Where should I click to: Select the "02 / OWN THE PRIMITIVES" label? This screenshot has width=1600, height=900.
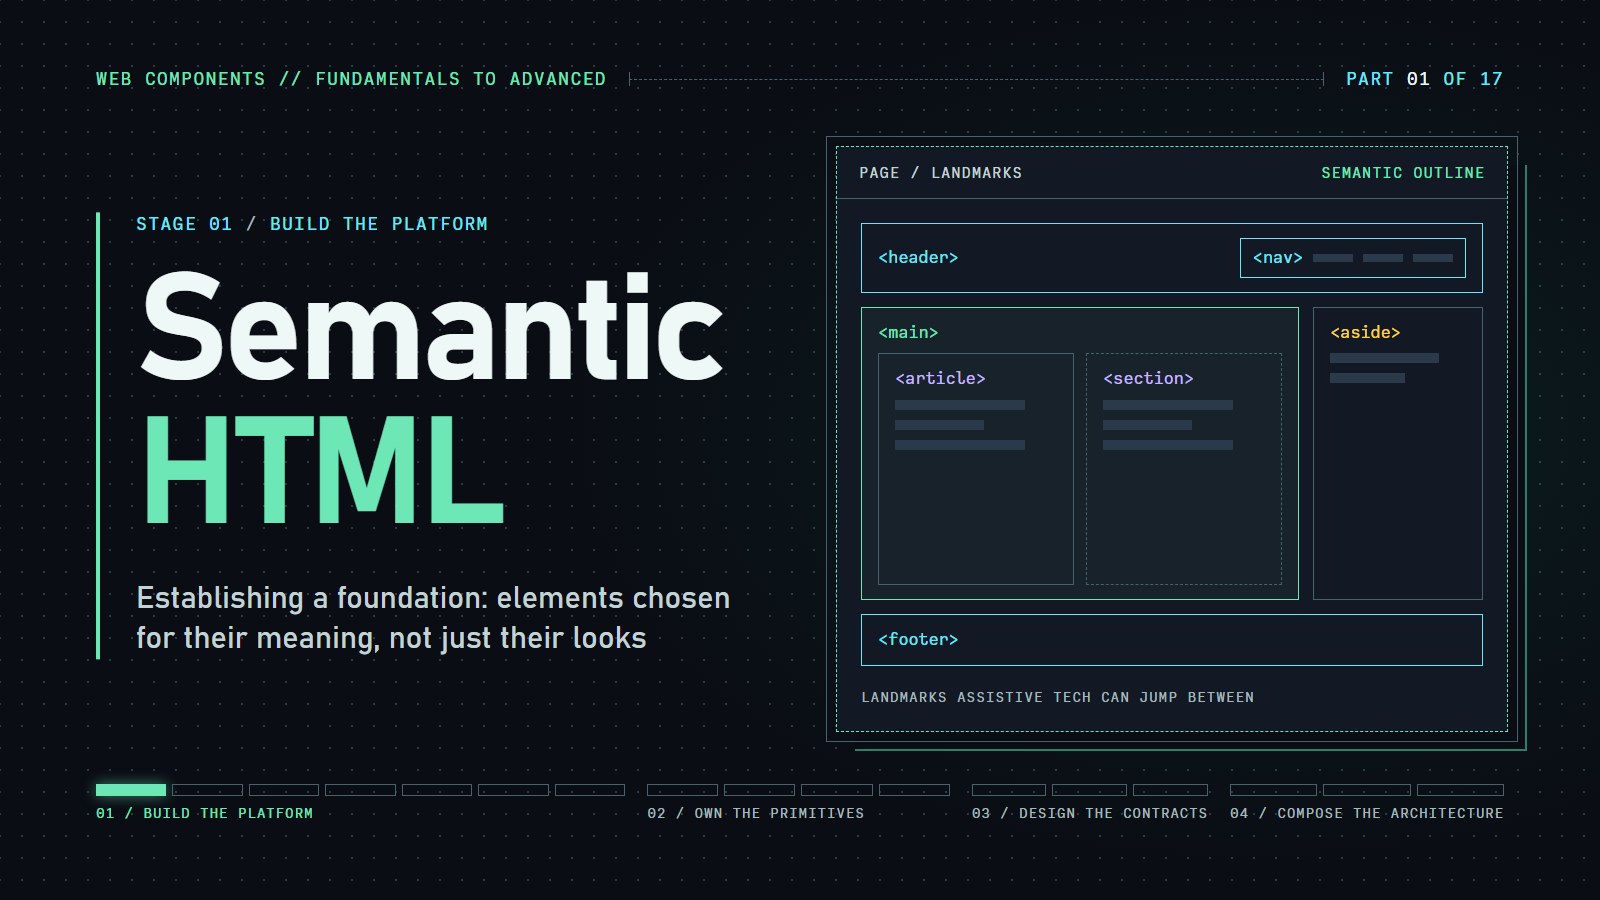(x=755, y=814)
